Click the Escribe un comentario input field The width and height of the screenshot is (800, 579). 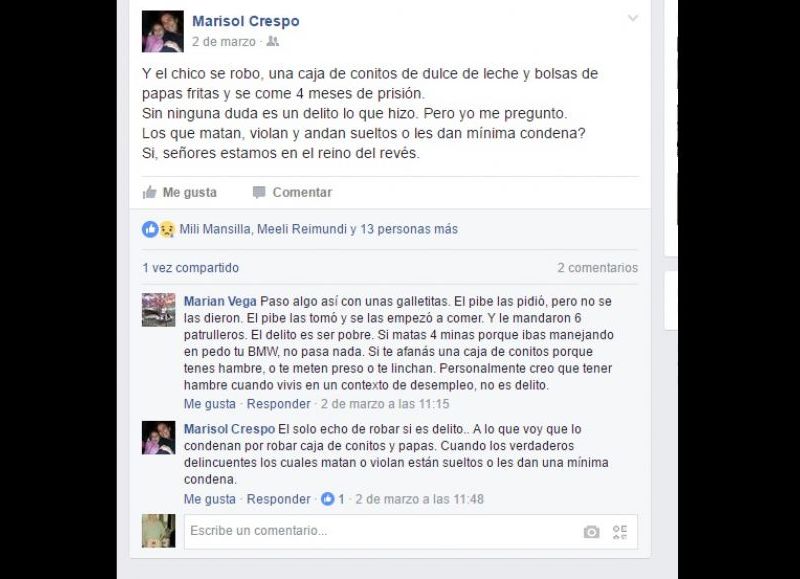[411, 532]
